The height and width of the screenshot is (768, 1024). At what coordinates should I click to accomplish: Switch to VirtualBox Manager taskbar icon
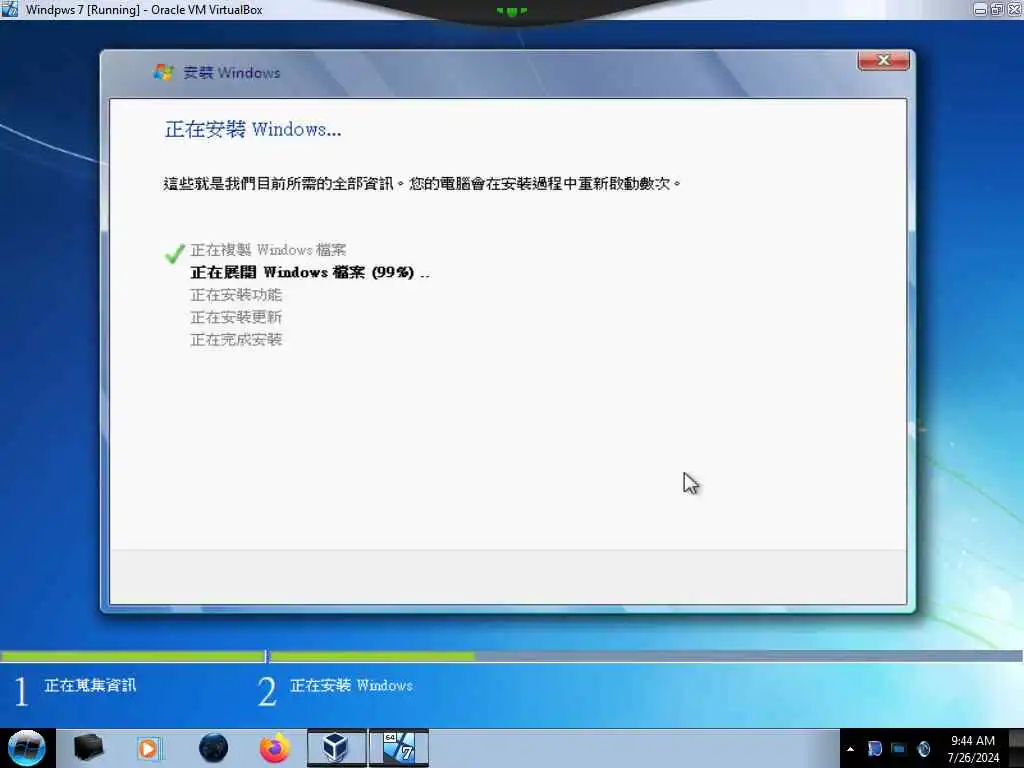pos(336,748)
